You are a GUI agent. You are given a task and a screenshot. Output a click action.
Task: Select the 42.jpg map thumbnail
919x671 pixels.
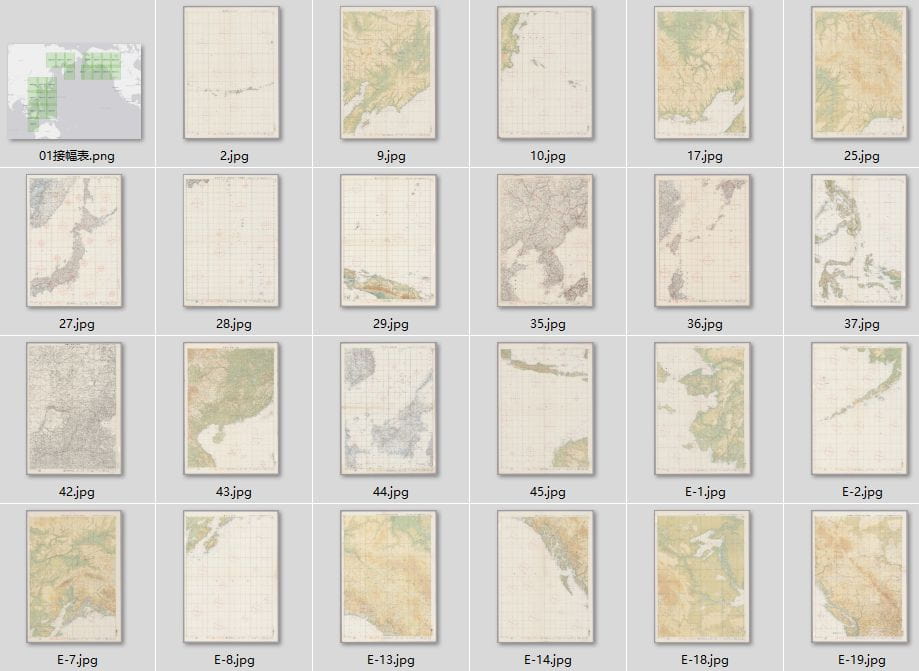[x=74, y=409]
